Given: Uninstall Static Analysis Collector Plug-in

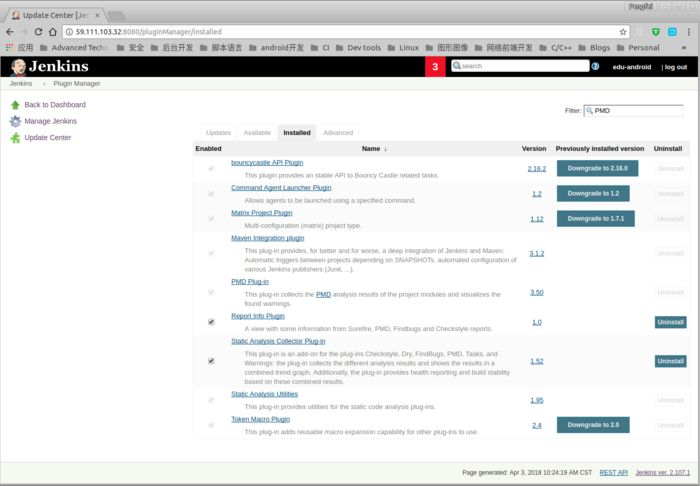Looking at the screenshot, I should 671,361.
